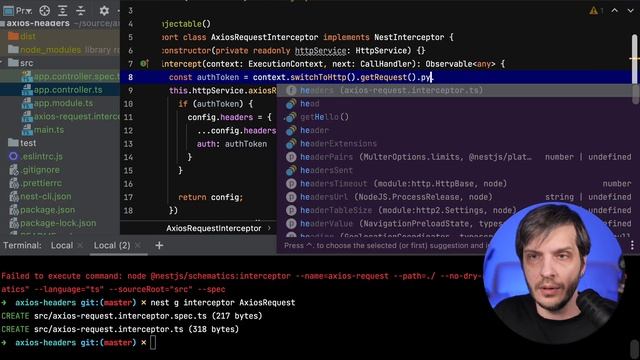Click the CREATE interceptor.spec.ts output line
This screenshot has height=360, width=640.
point(132,316)
